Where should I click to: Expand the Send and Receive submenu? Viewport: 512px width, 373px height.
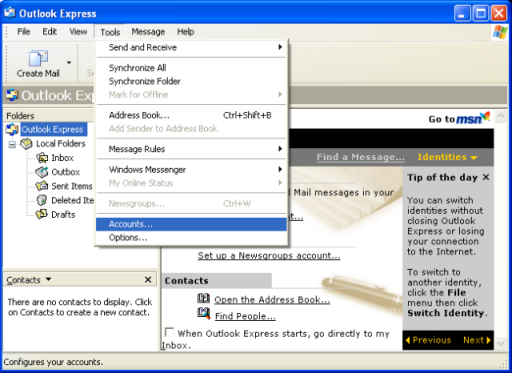coord(191,47)
